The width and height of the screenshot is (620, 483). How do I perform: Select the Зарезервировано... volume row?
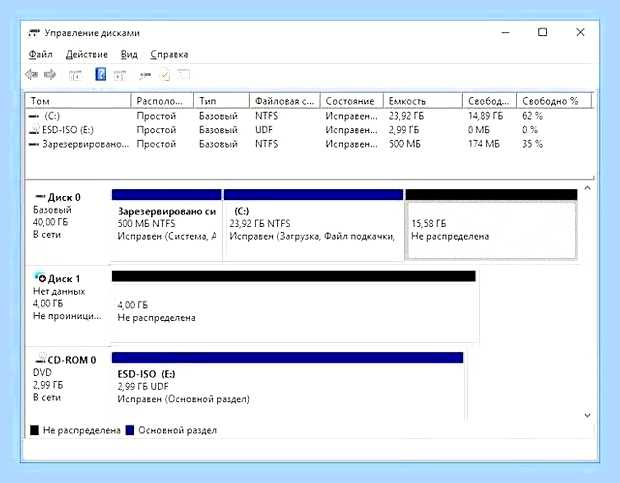point(309,144)
